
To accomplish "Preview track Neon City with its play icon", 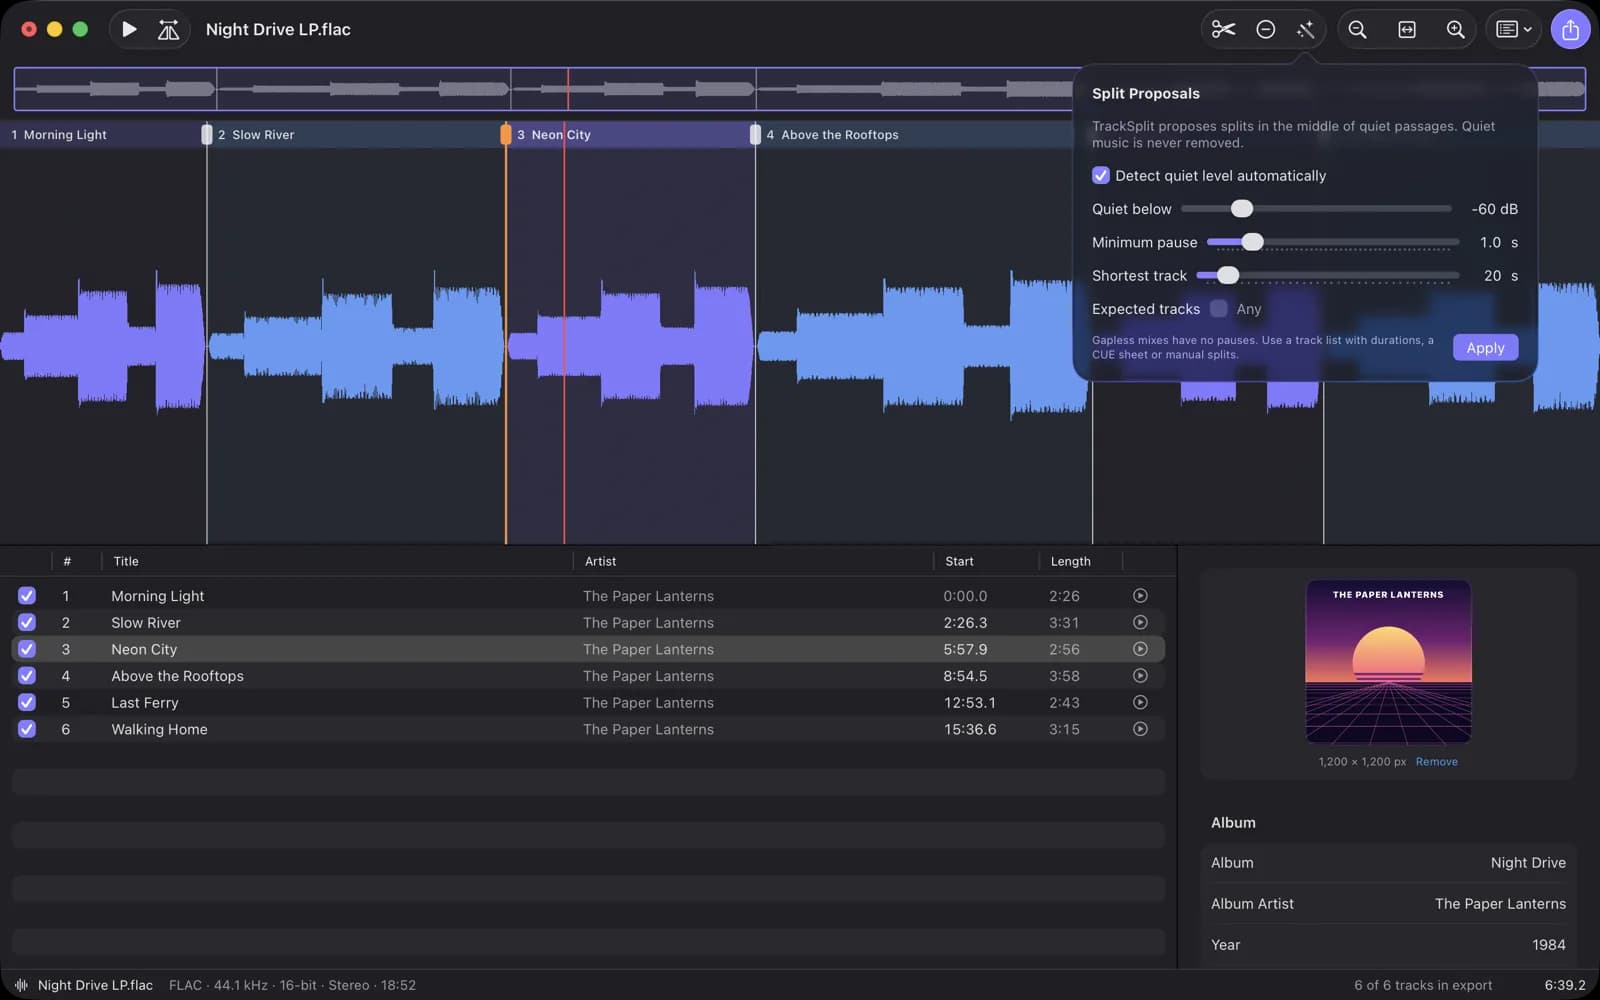I will point(1140,649).
